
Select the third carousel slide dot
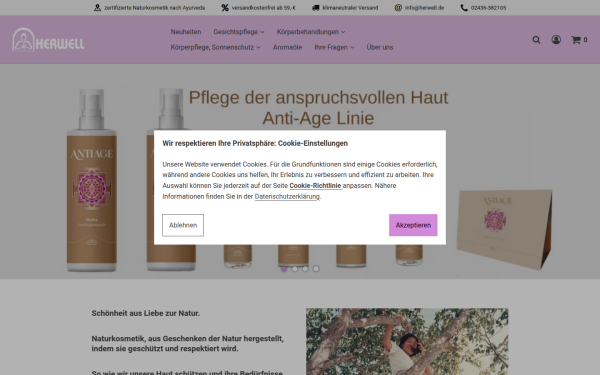305,269
